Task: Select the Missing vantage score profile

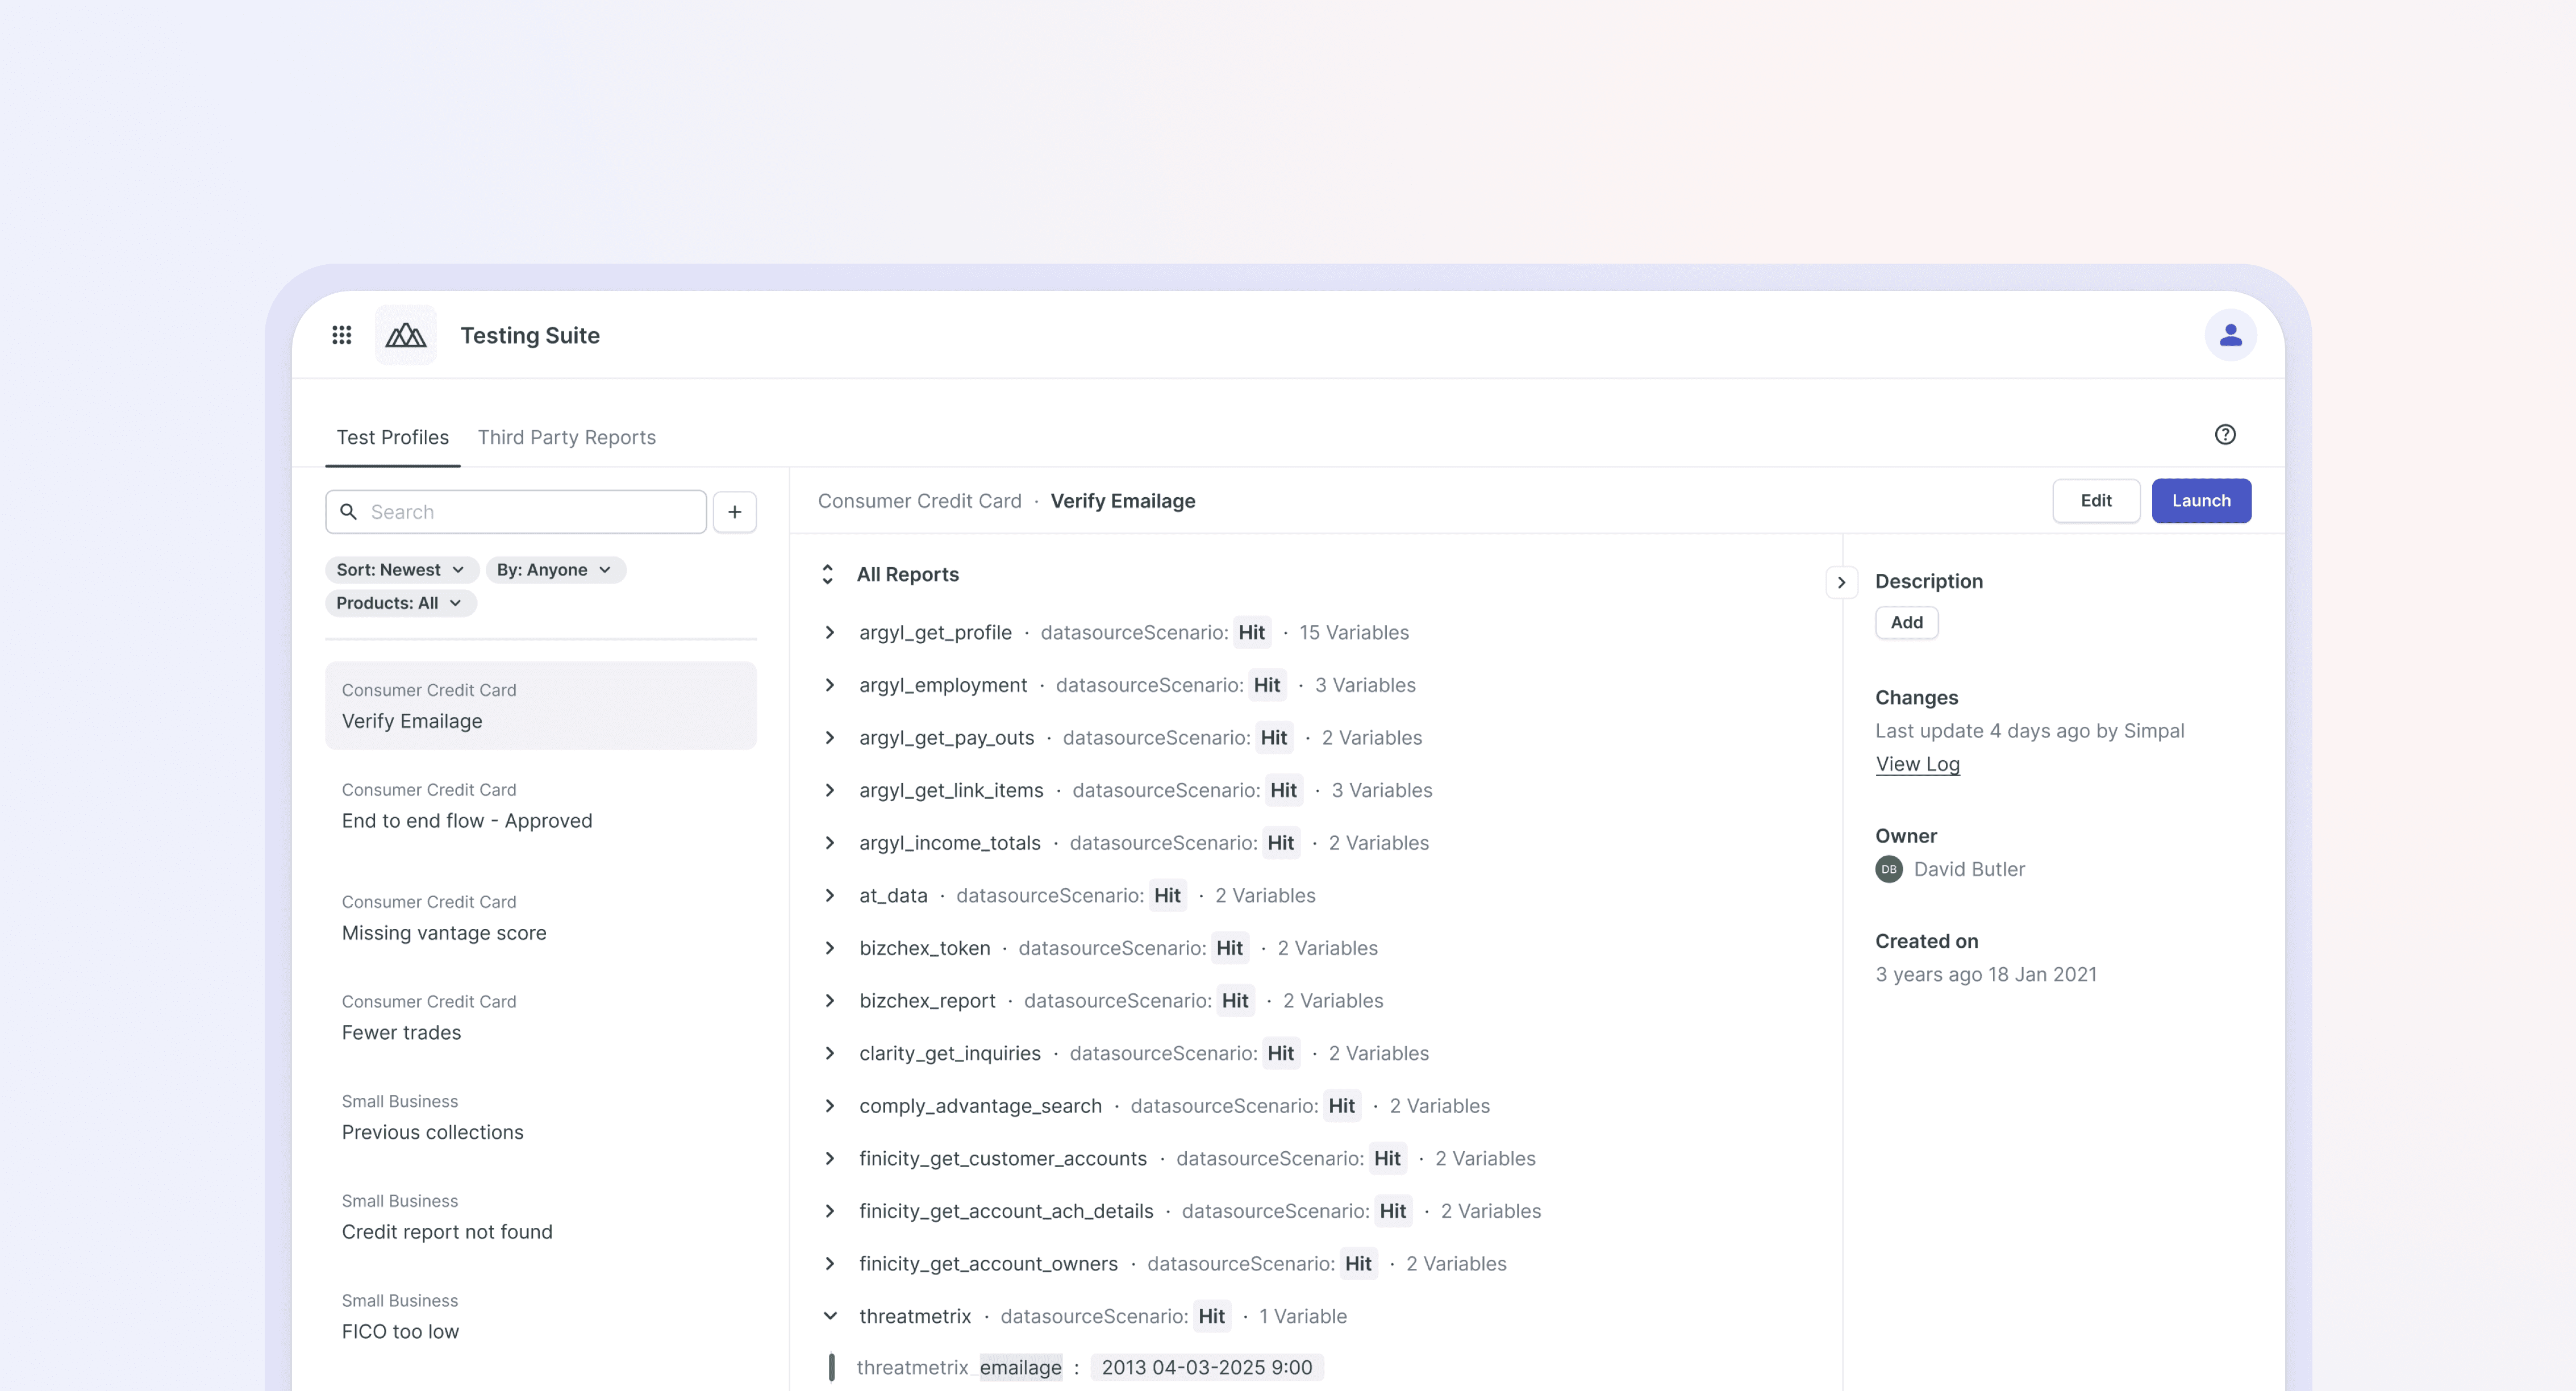Action: click(444, 932)
